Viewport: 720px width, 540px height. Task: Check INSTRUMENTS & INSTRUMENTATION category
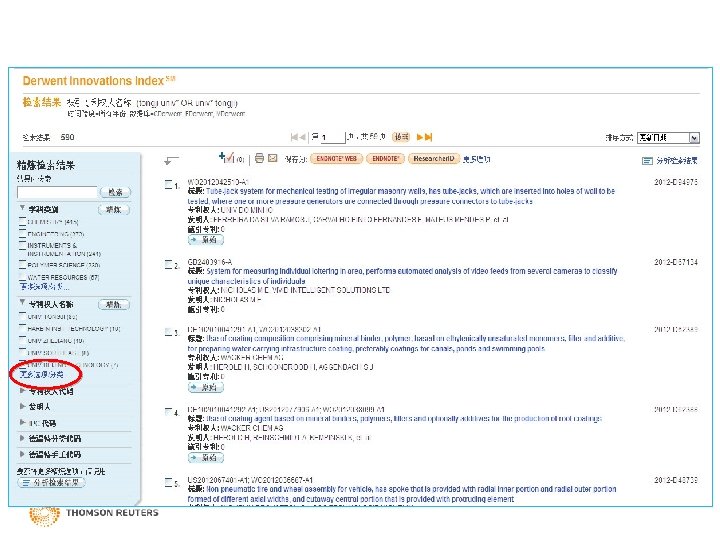22,245
